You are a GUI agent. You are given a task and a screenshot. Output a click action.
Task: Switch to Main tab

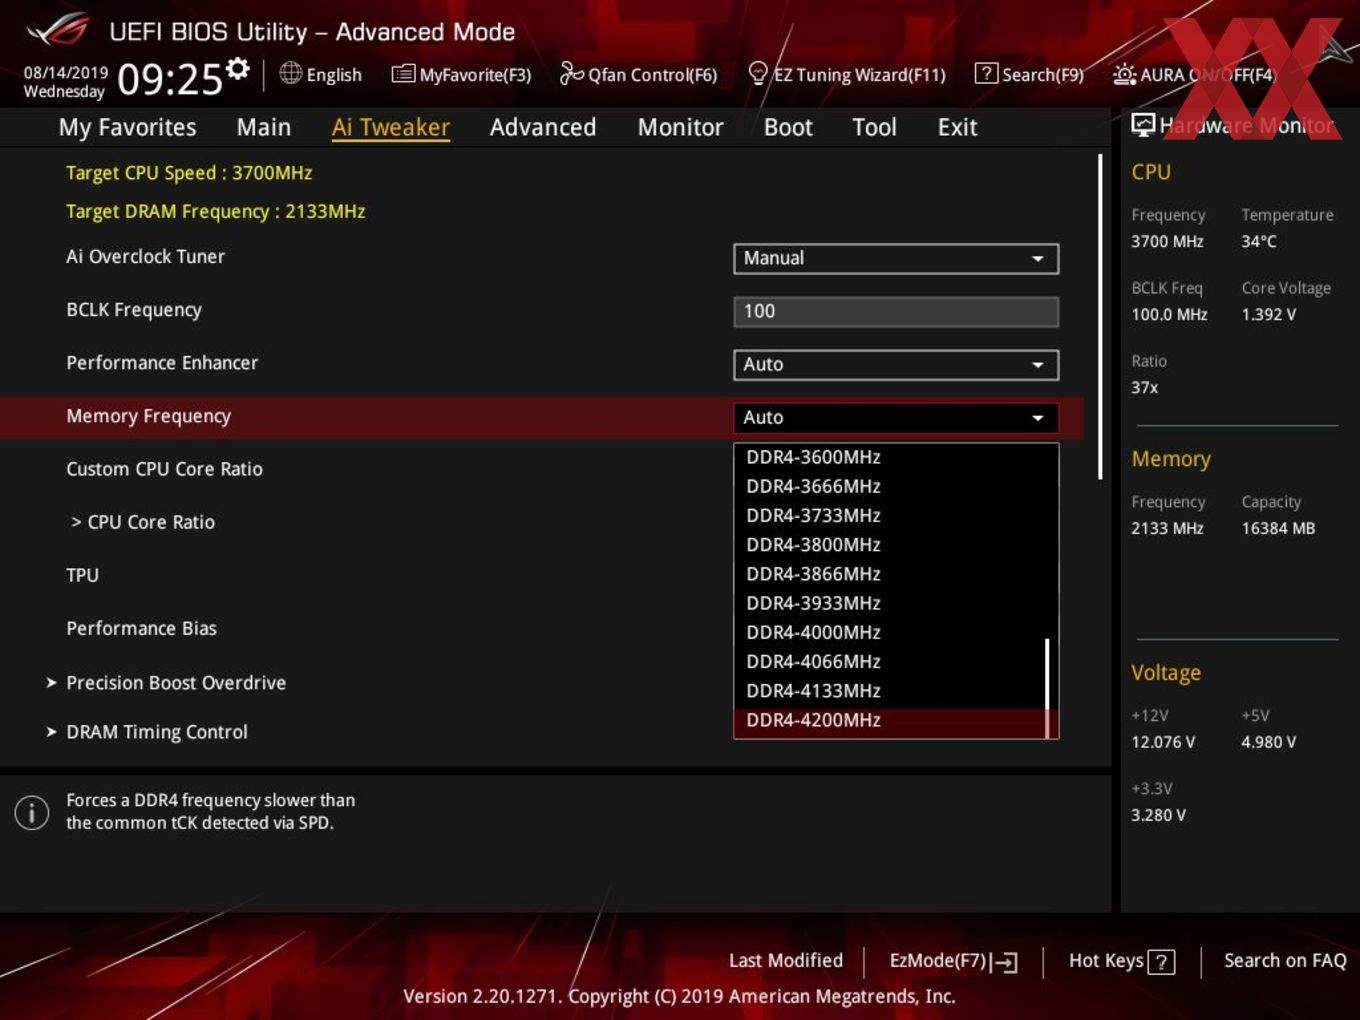coord(264,127)
